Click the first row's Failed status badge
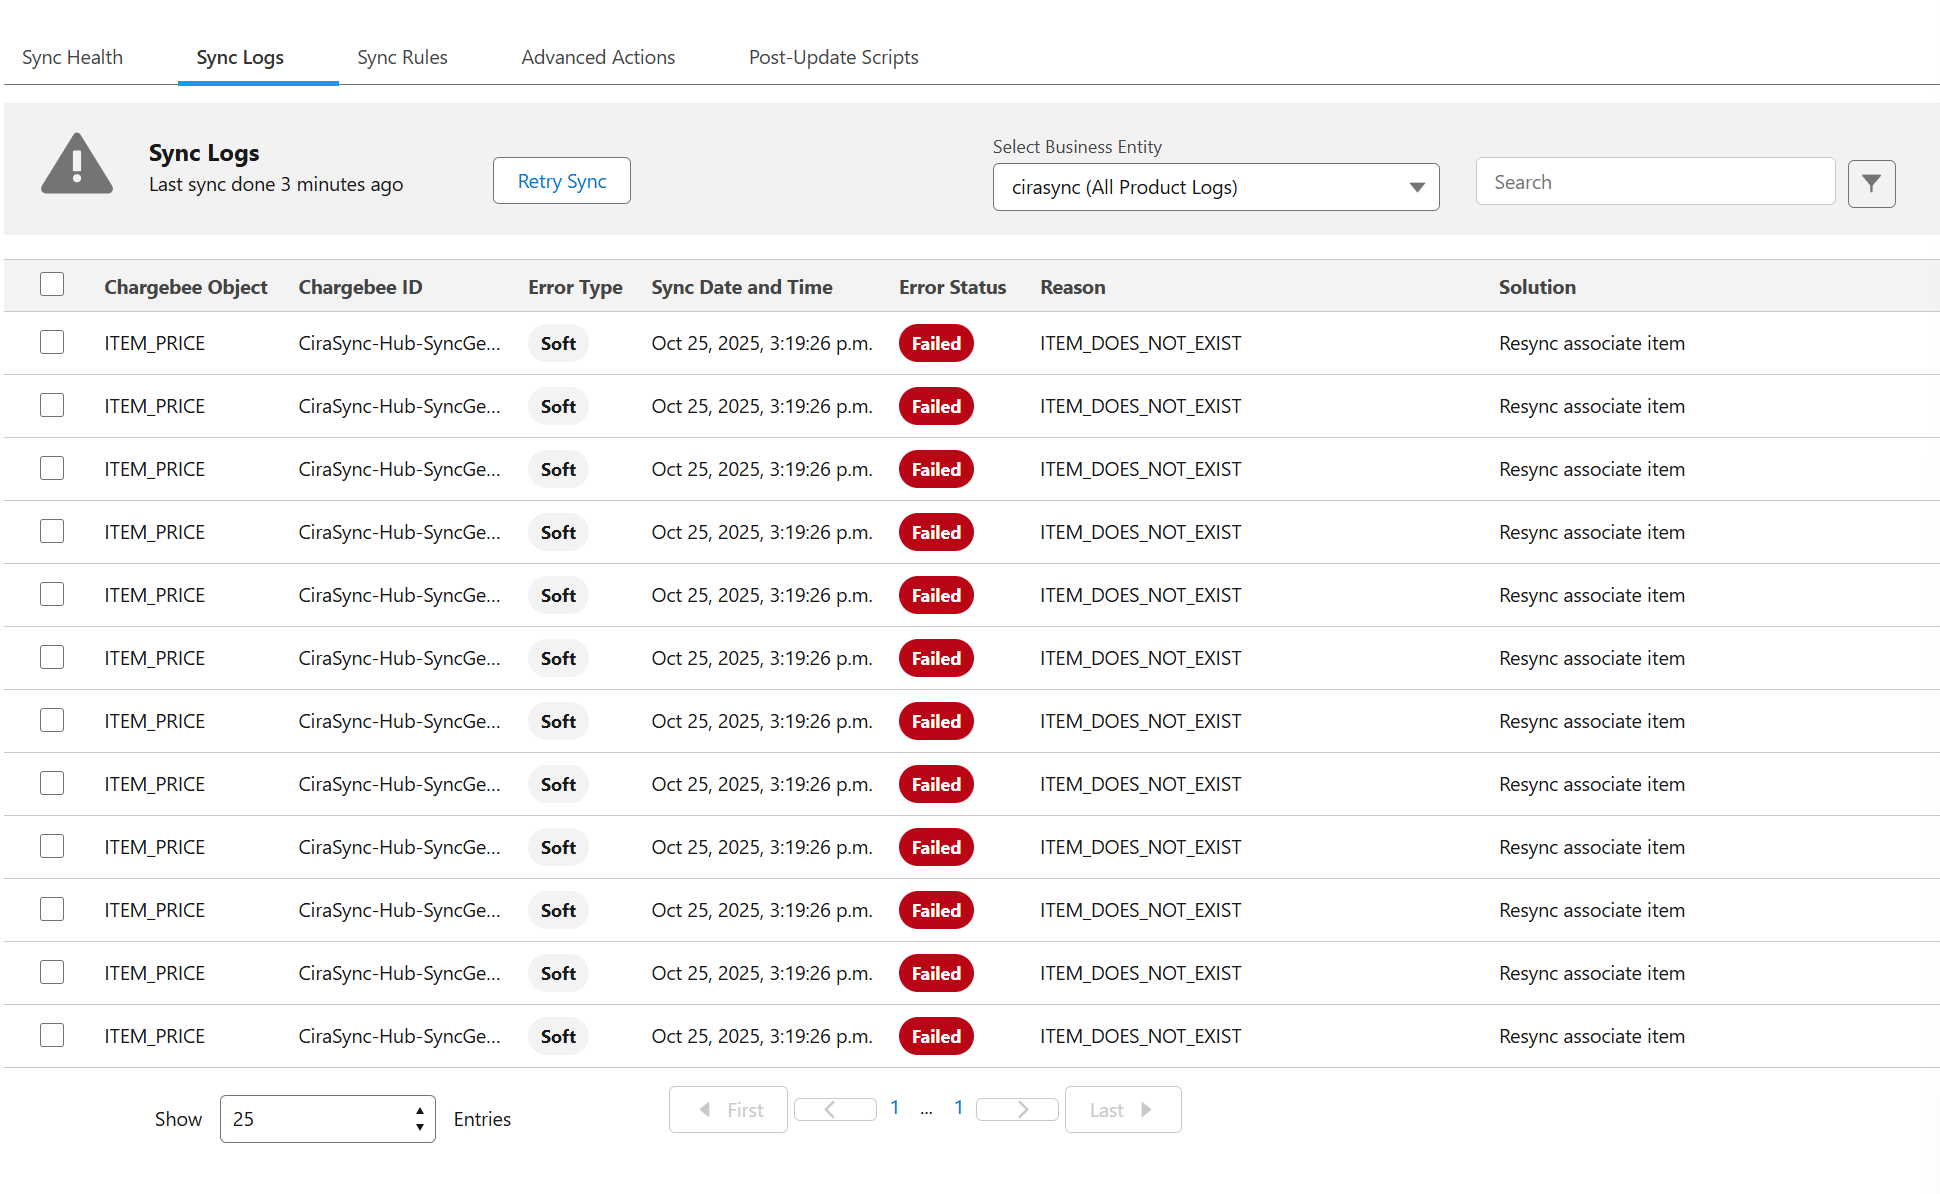 click(x=936, y=343)
